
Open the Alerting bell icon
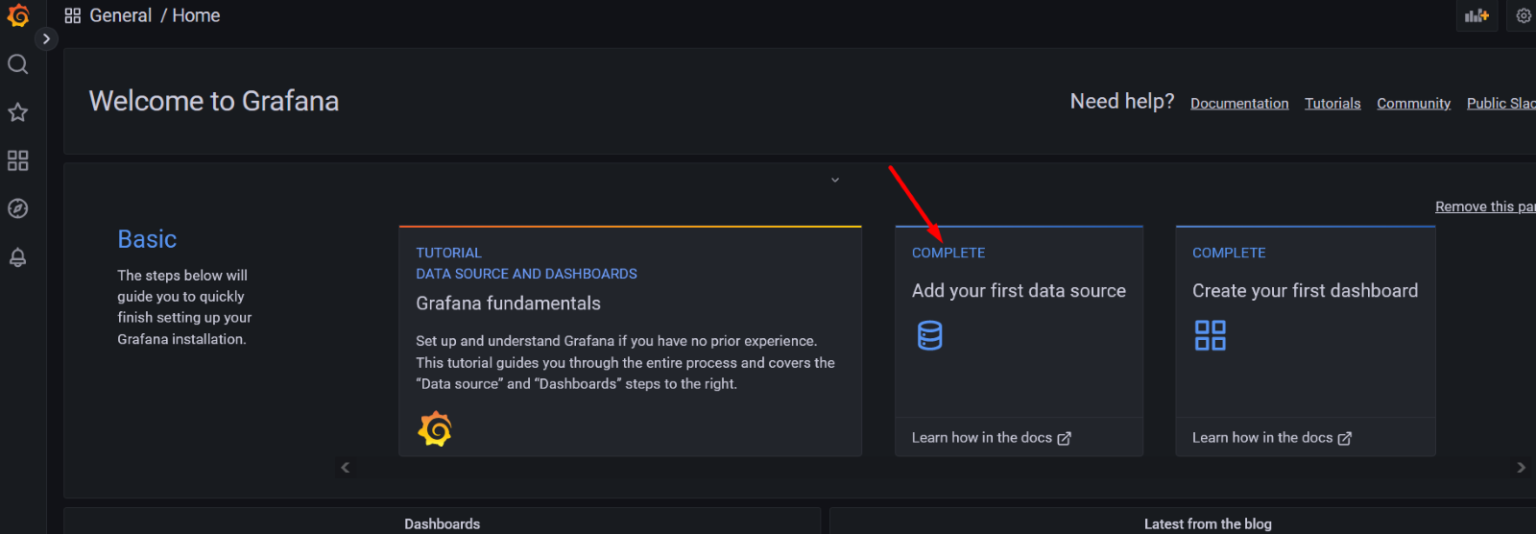click(18, 258)
